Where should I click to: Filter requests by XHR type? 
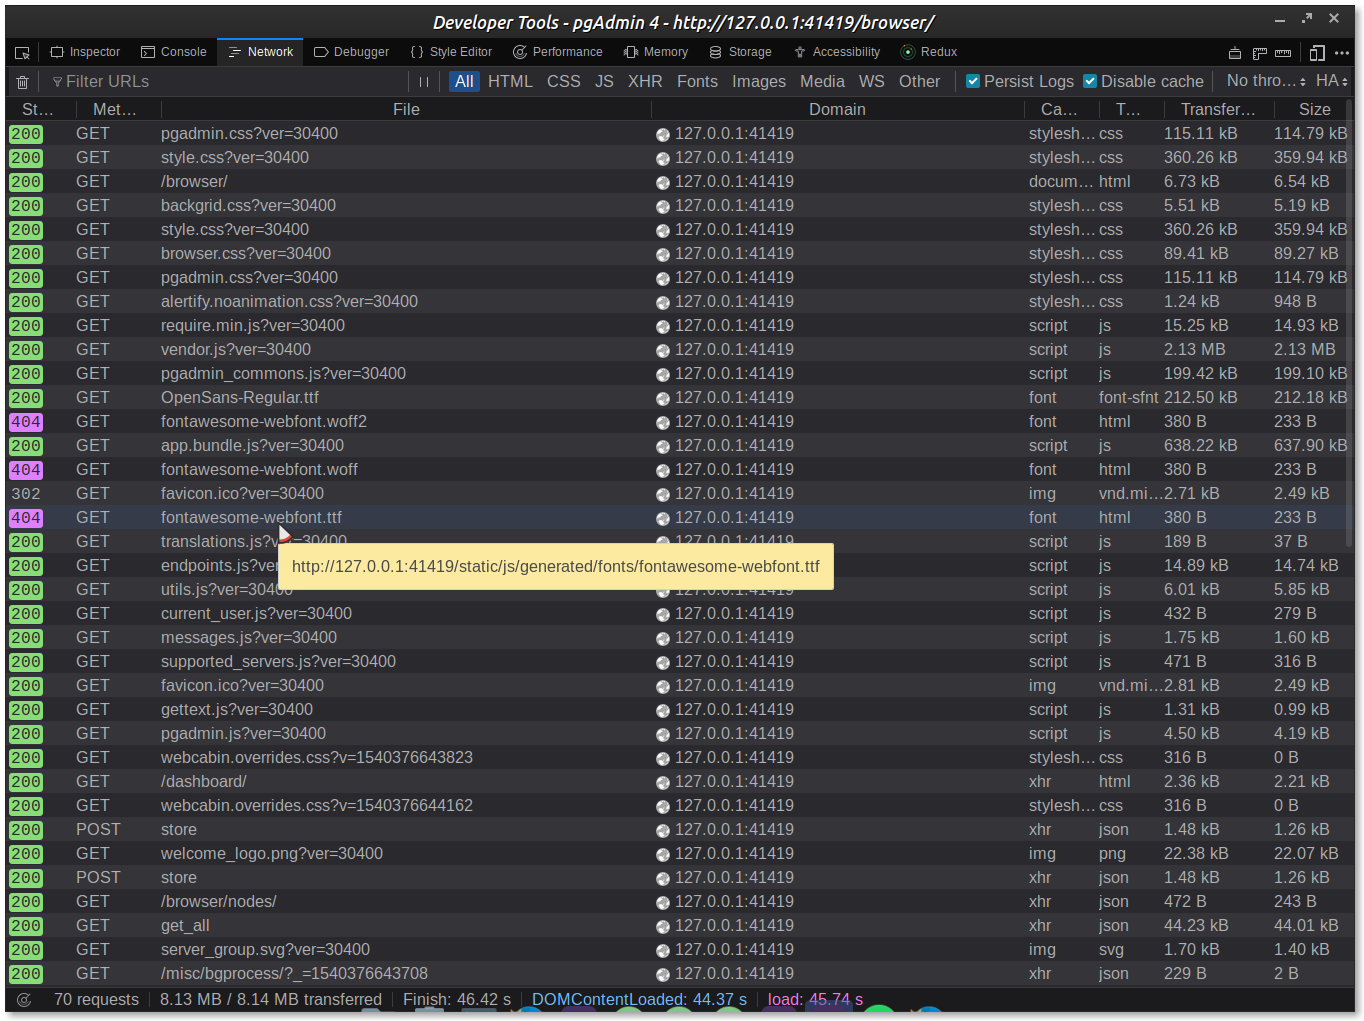645,82
